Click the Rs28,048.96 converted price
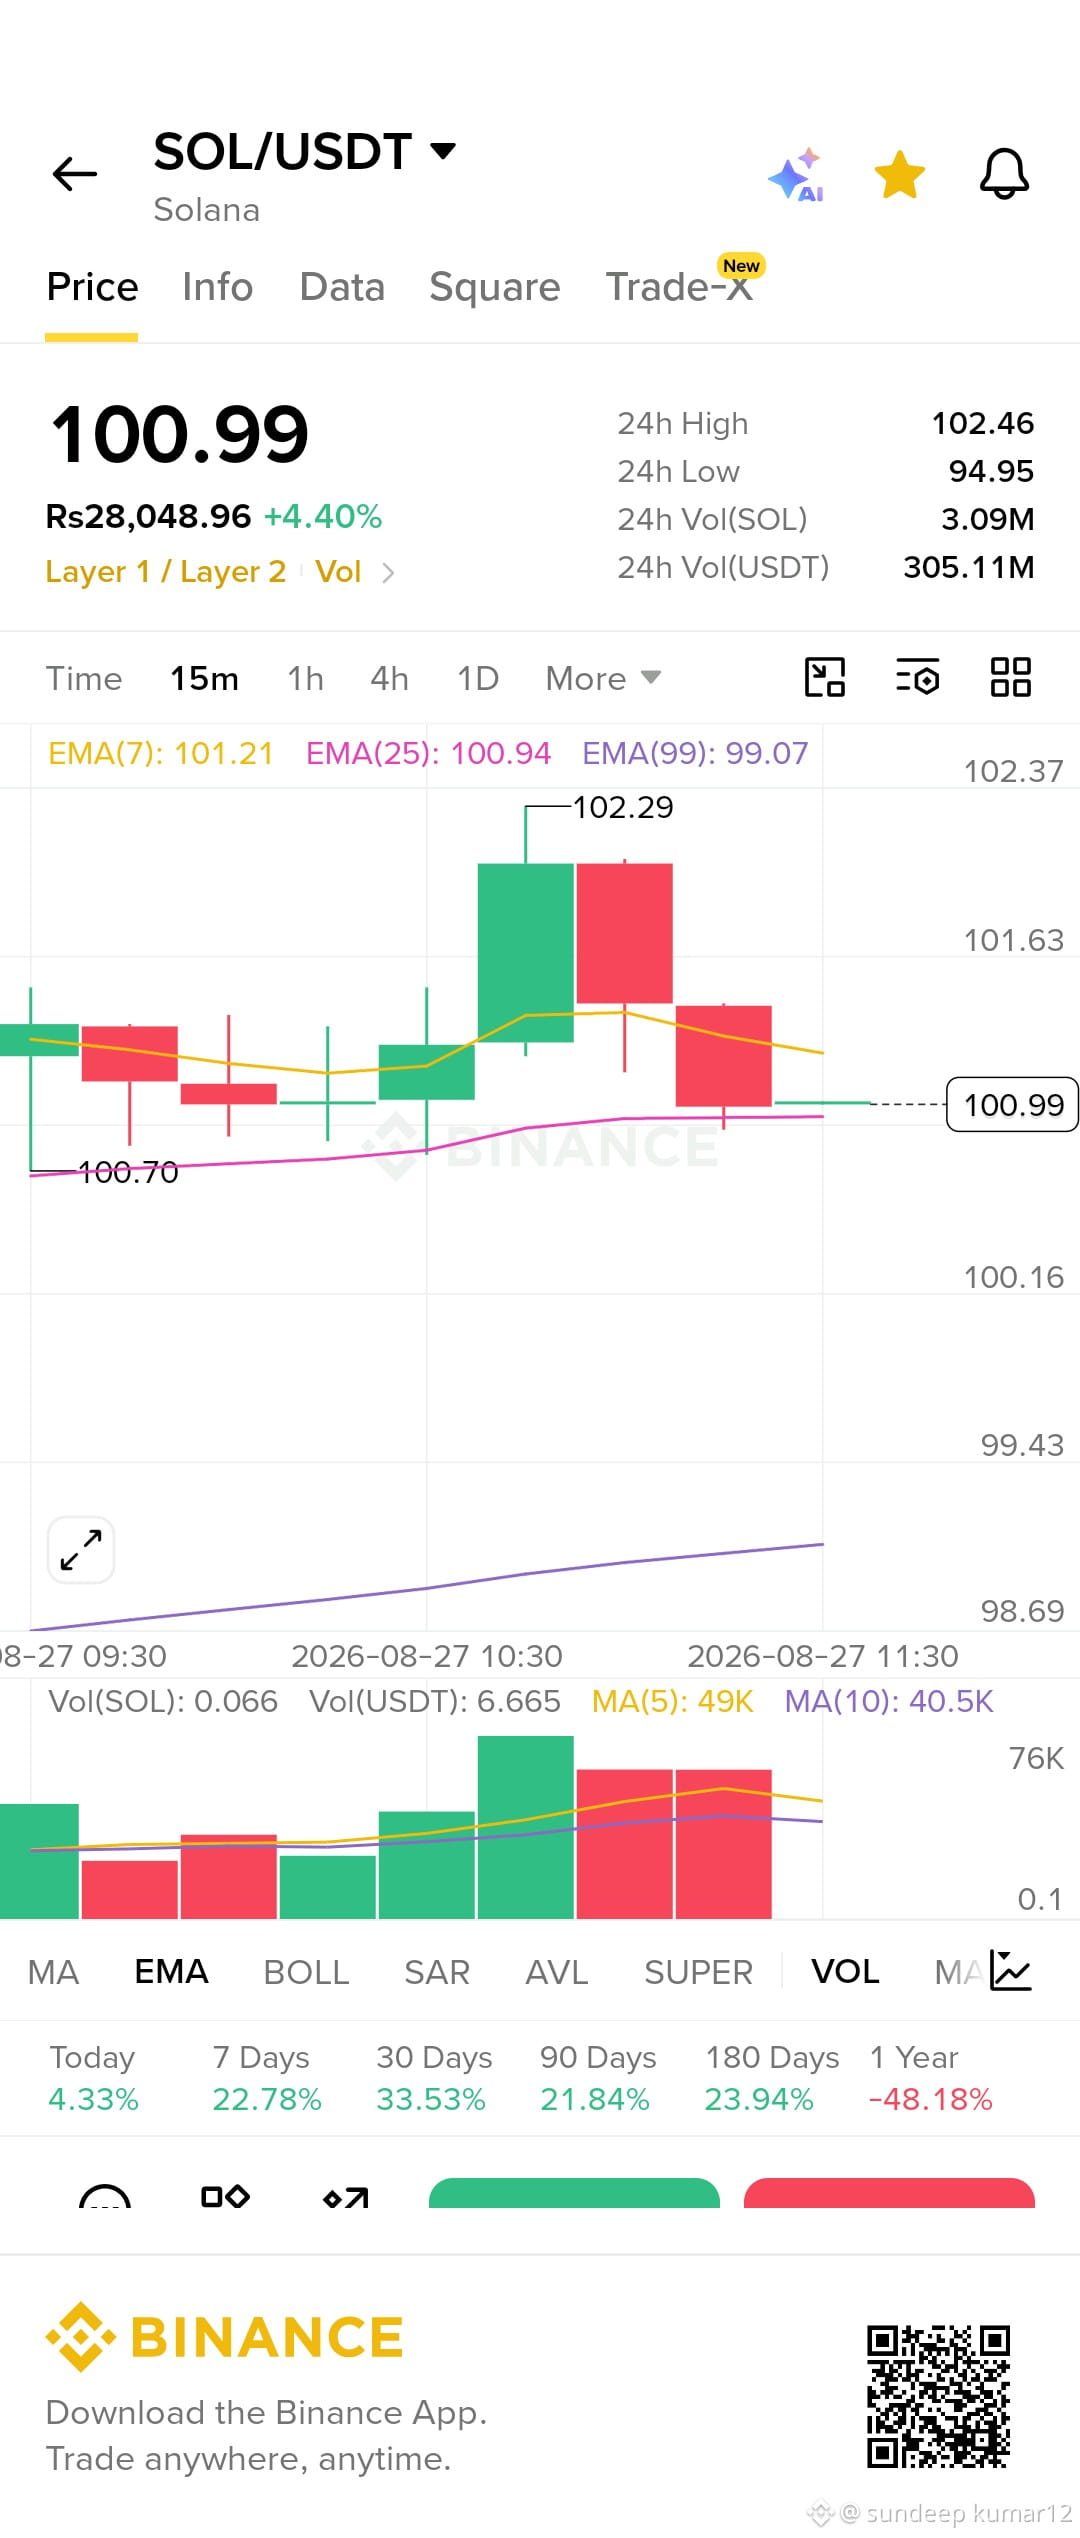This screenshot has height=2538, width=1080. coord(148,516)
